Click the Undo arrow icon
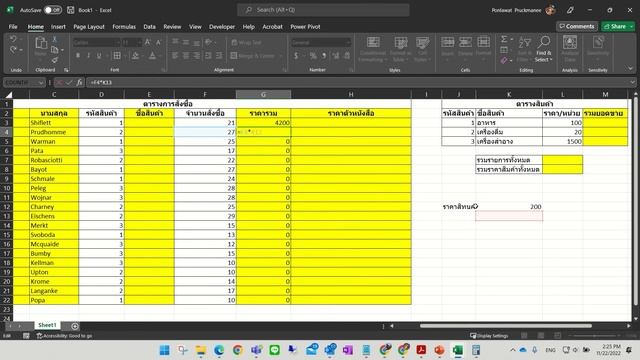This screenshot has height=360, width=640. 13,39
